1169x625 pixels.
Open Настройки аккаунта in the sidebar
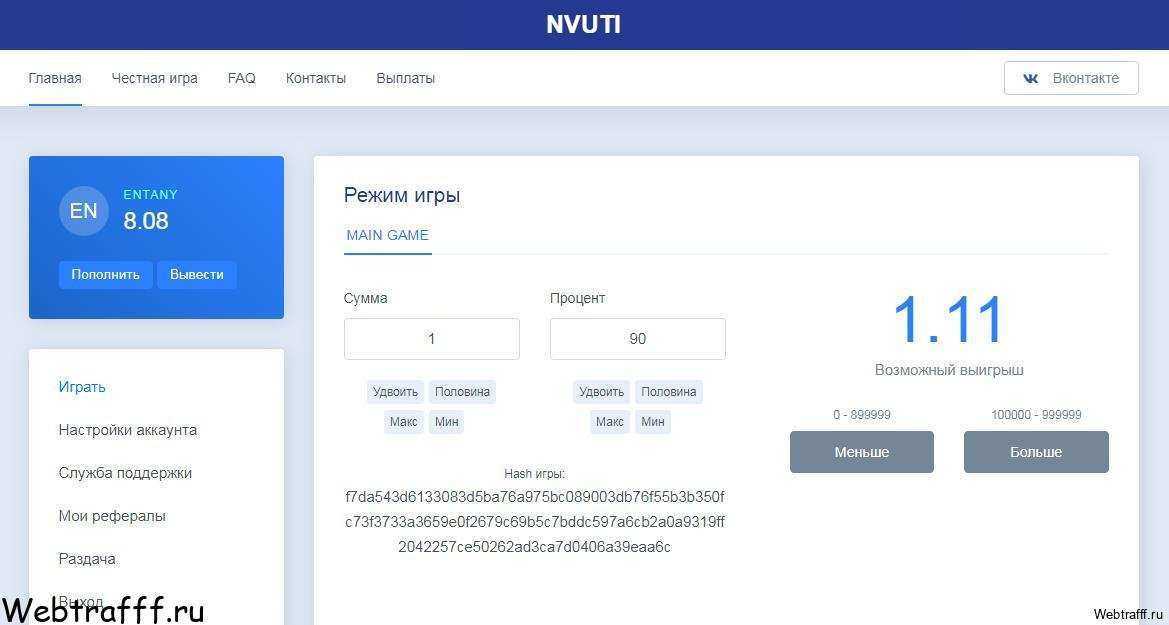tap(128, 430)
